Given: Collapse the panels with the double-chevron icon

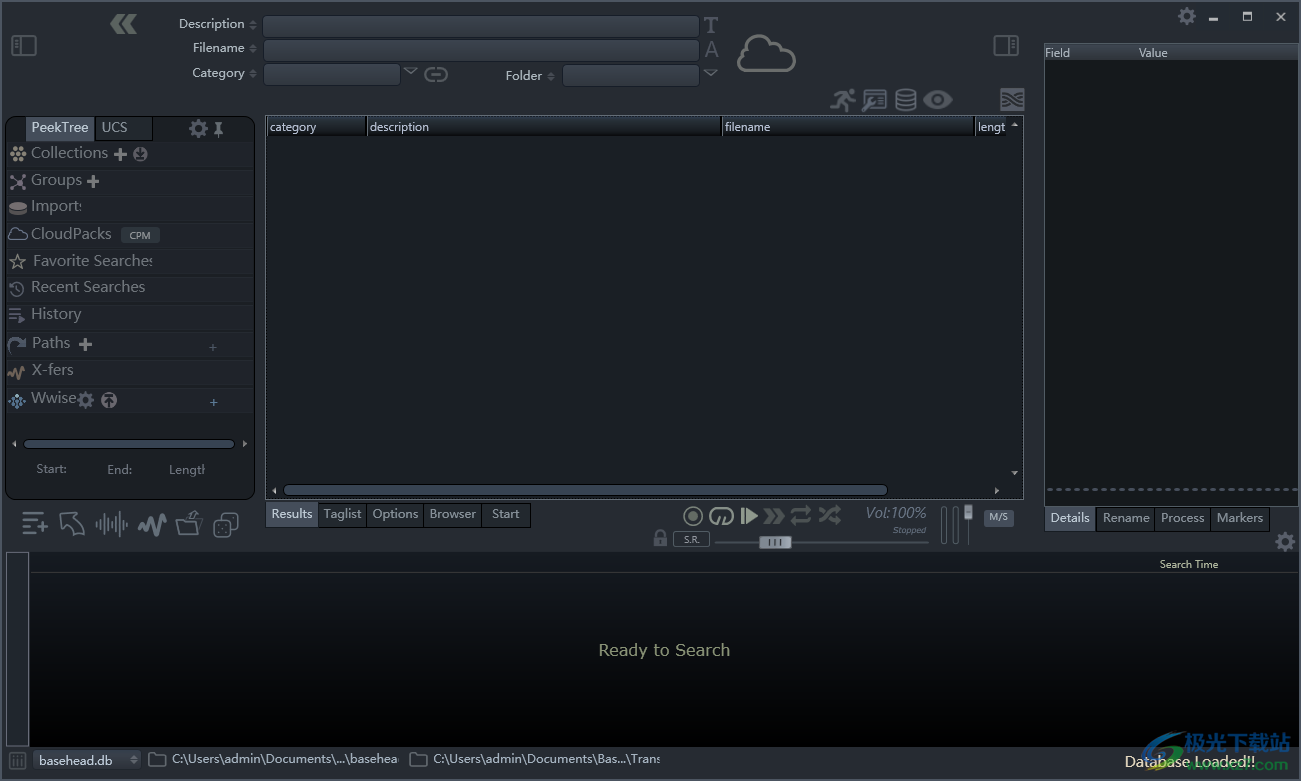Looking at the screenshot, I should (124, 24).
